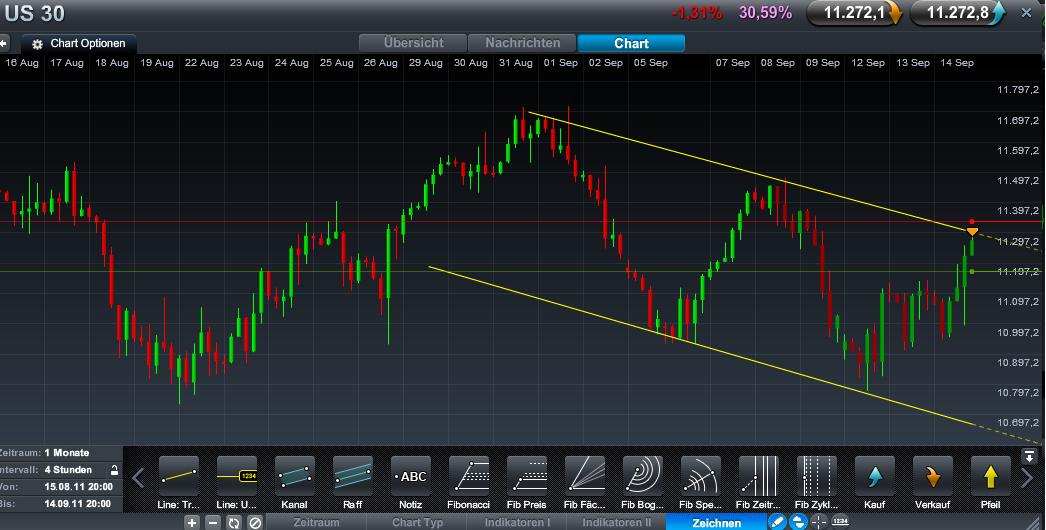
Task: Toggle the 1234 price label display
Action: (841, 522)
